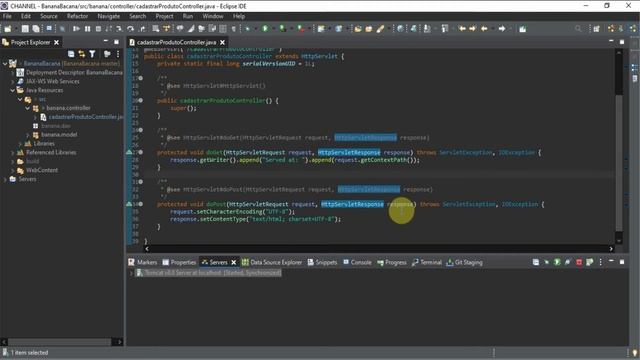Click the editor's horizontal scrollbar right arrow
Image resolution: width=640 pixels, height=360 pixels.
(611, 249)
